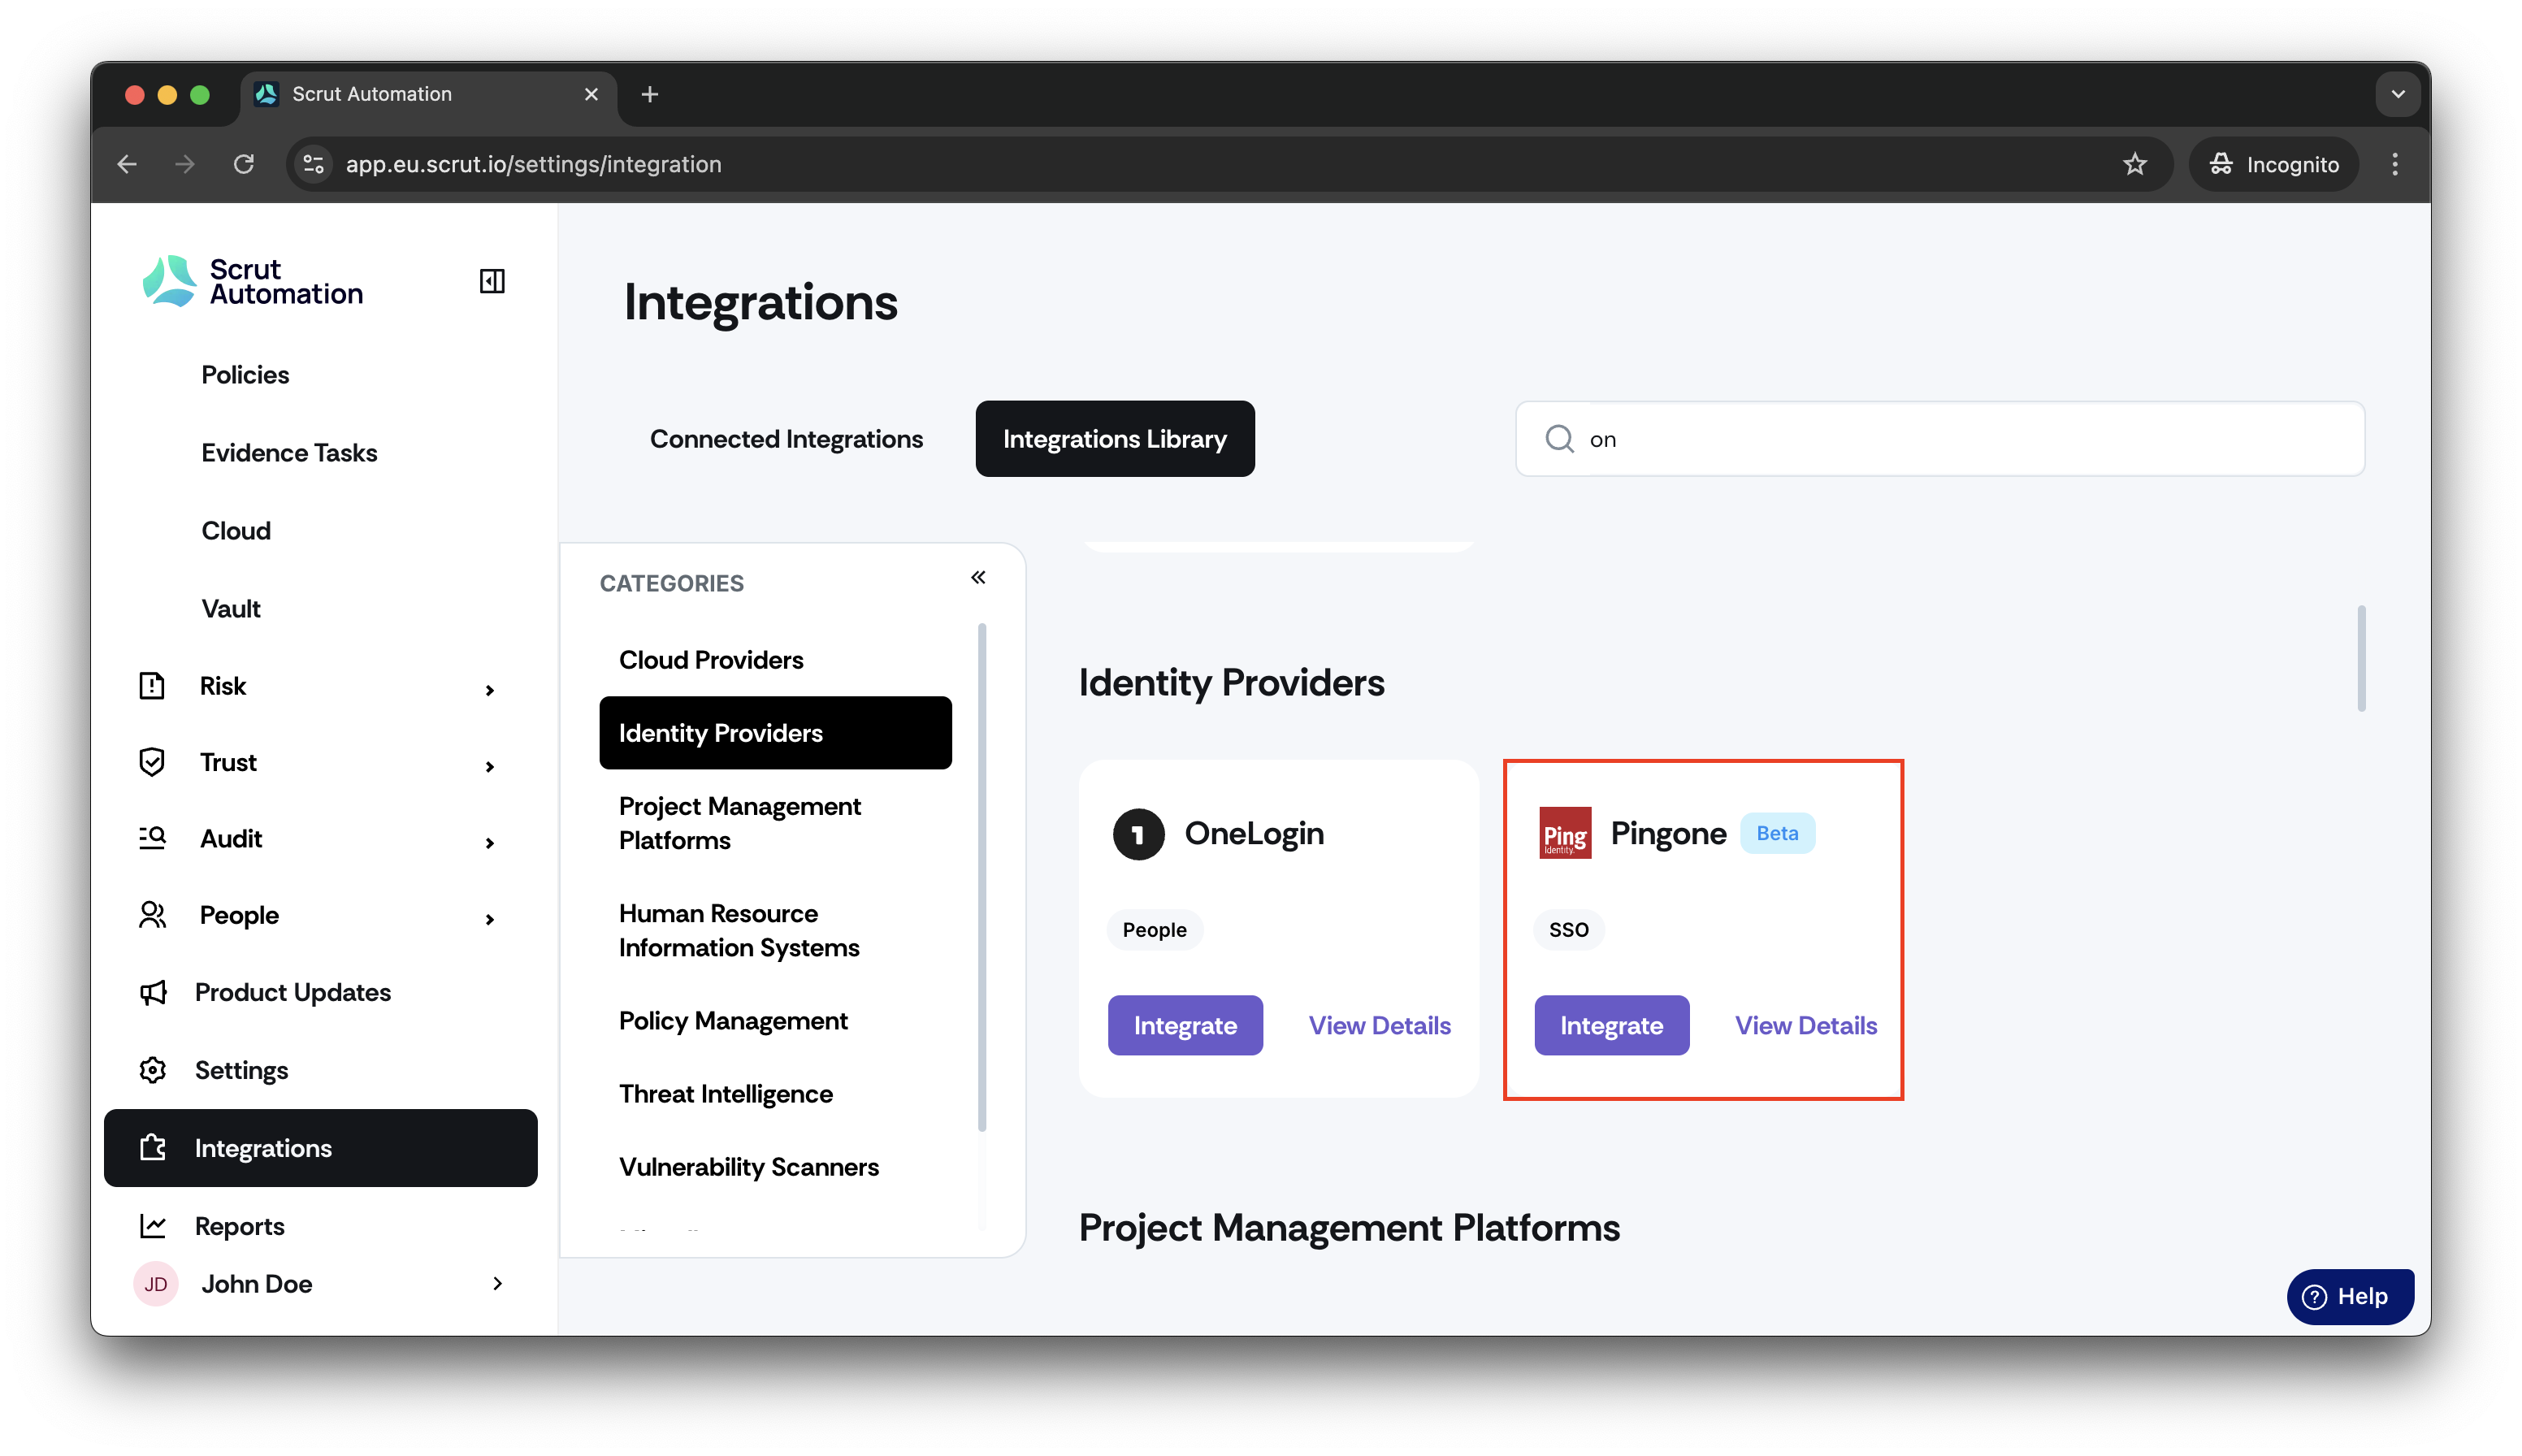Open Settings via the gear icon
This screenshot has width=2522, height=1456.
(152, 1069)
